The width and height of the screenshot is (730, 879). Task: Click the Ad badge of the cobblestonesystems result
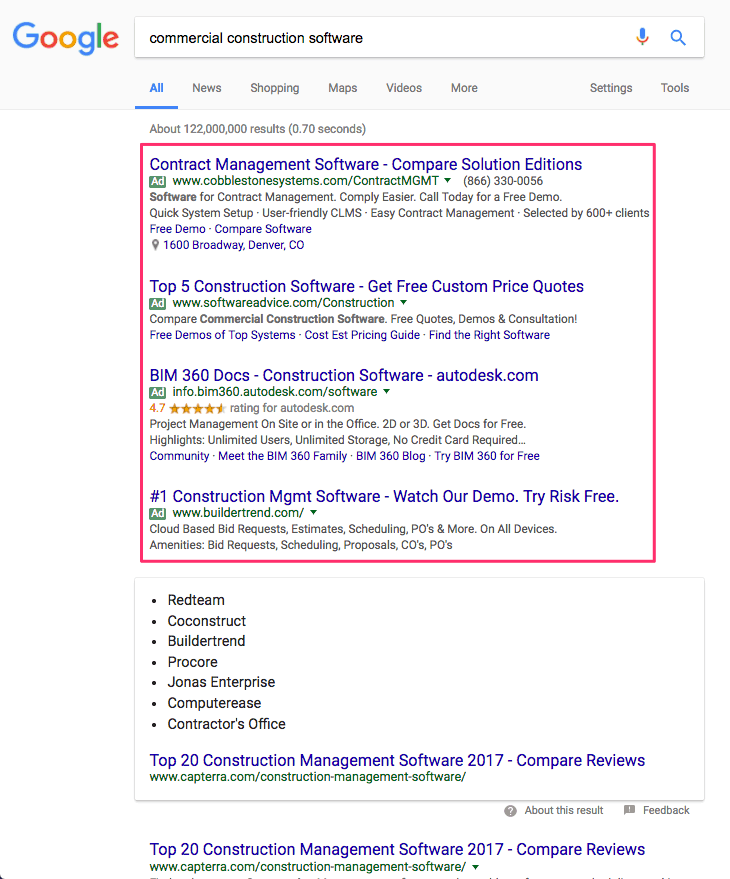click(158, 182)
